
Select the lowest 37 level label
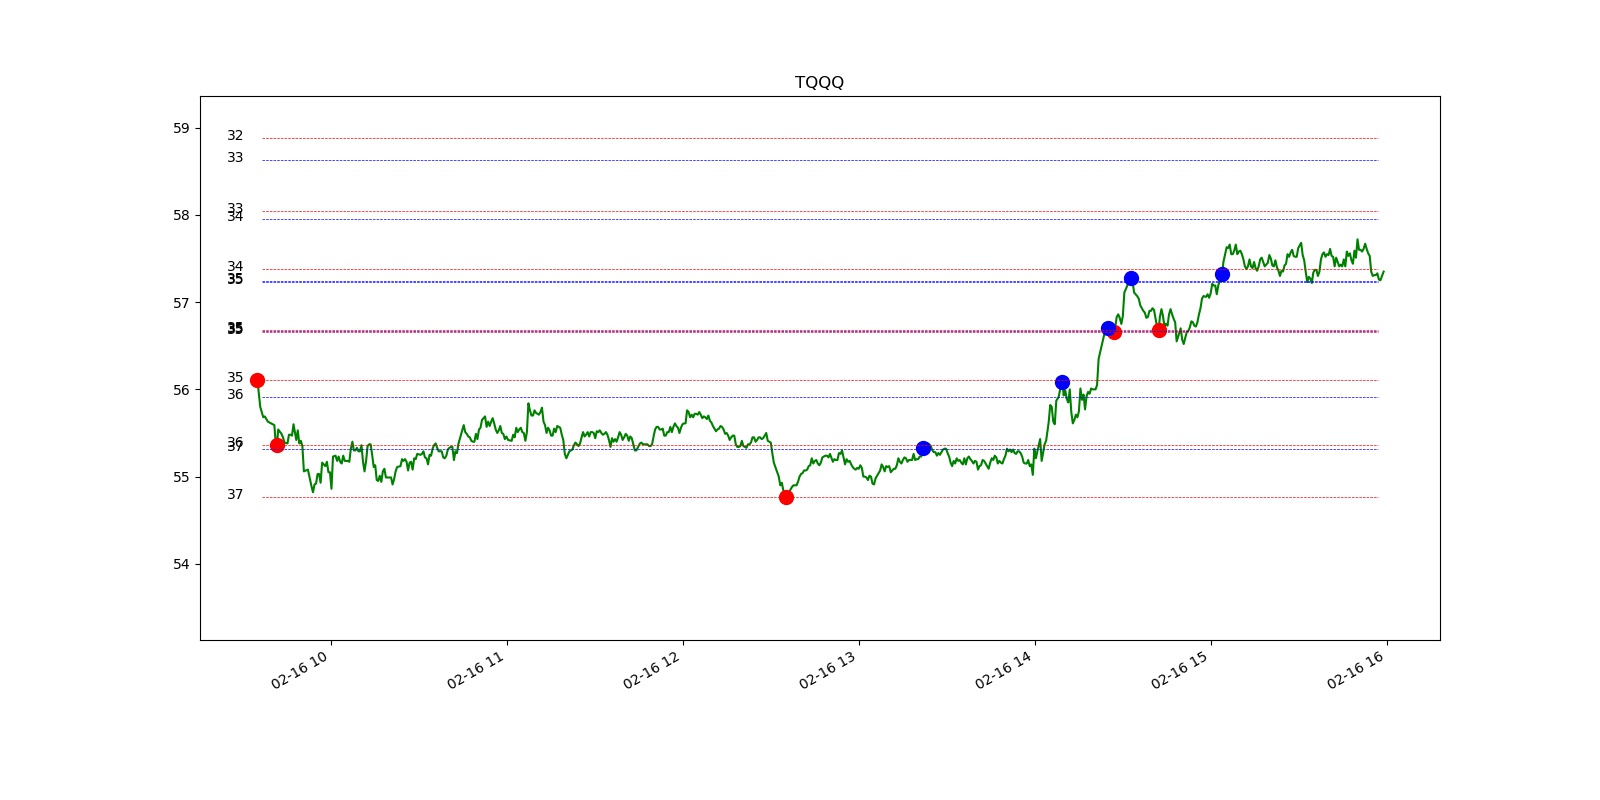[235, 494]
